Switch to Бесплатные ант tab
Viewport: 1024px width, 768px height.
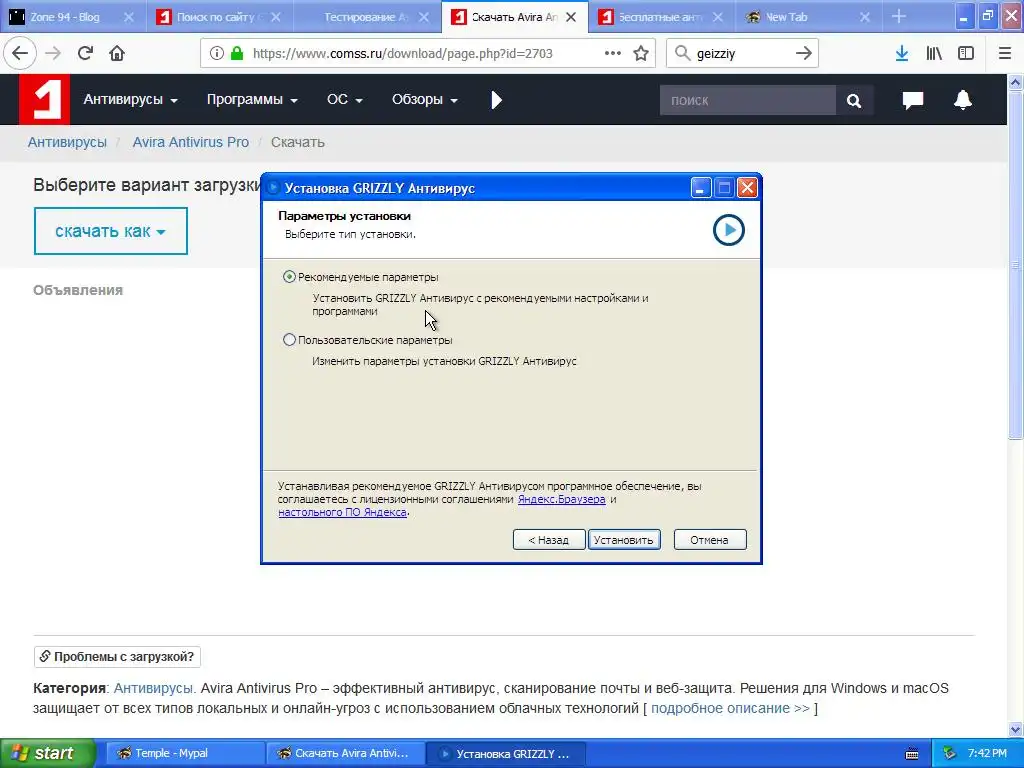click(x=660, y=17)
